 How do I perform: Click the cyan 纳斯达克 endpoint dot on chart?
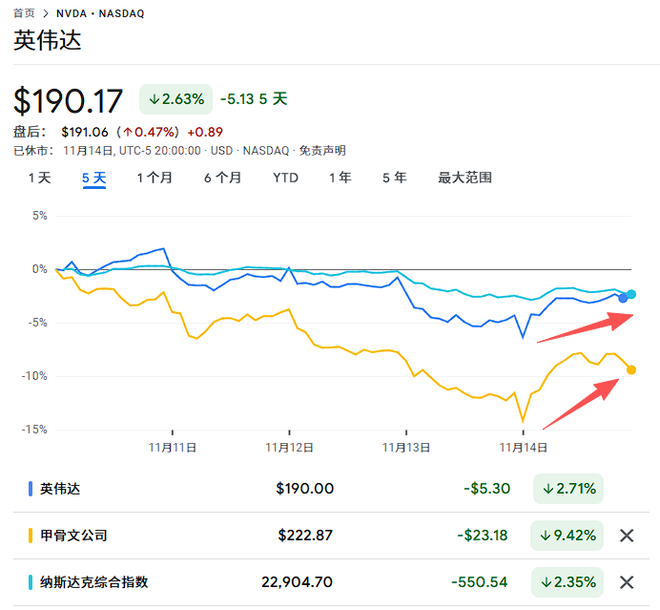(632, 294)
